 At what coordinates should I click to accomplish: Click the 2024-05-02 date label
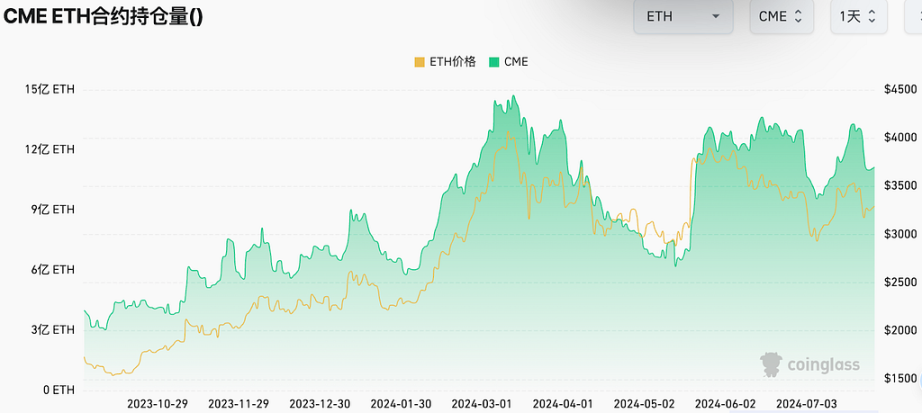(x=644, y=404)
